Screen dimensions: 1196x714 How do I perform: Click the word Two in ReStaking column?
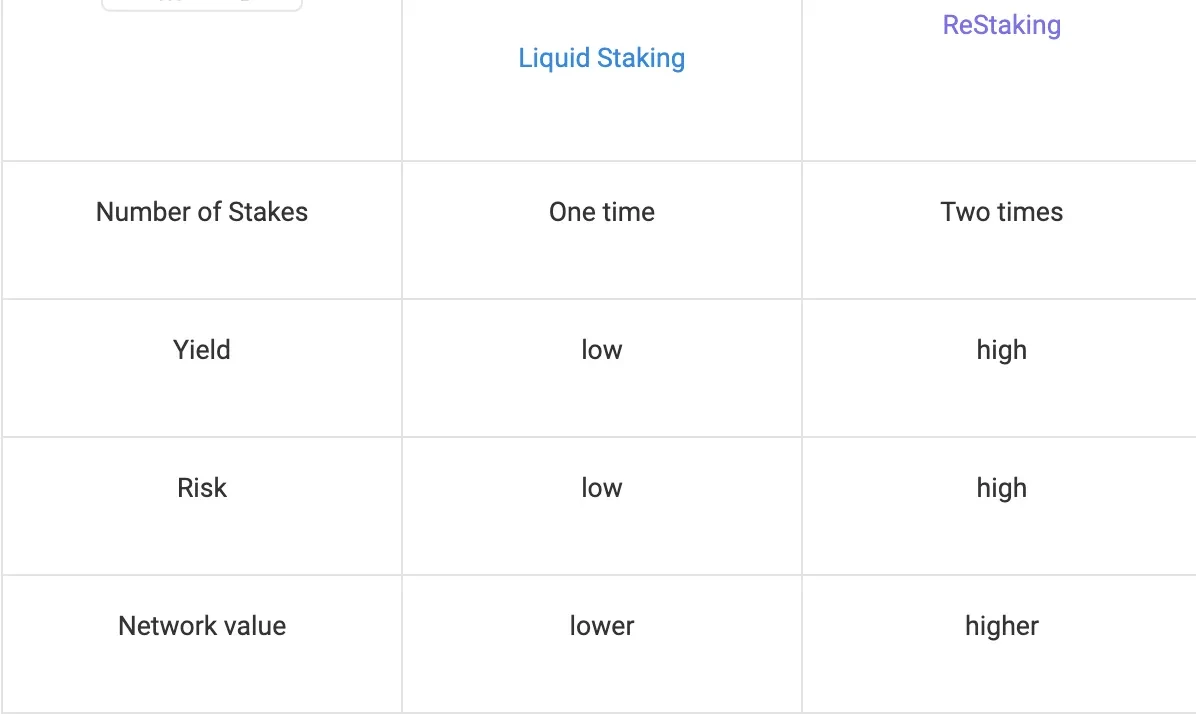coord(964,212)
